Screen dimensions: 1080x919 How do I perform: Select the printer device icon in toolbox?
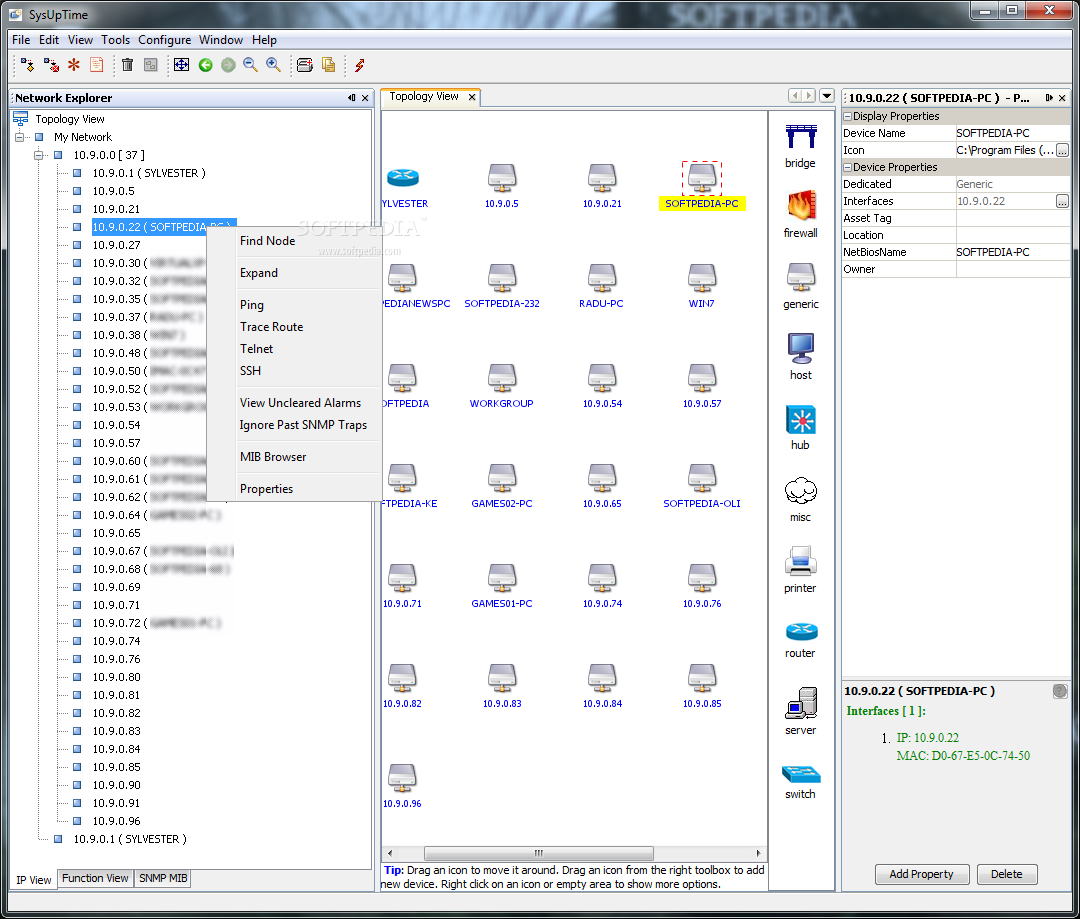point(800,561)
